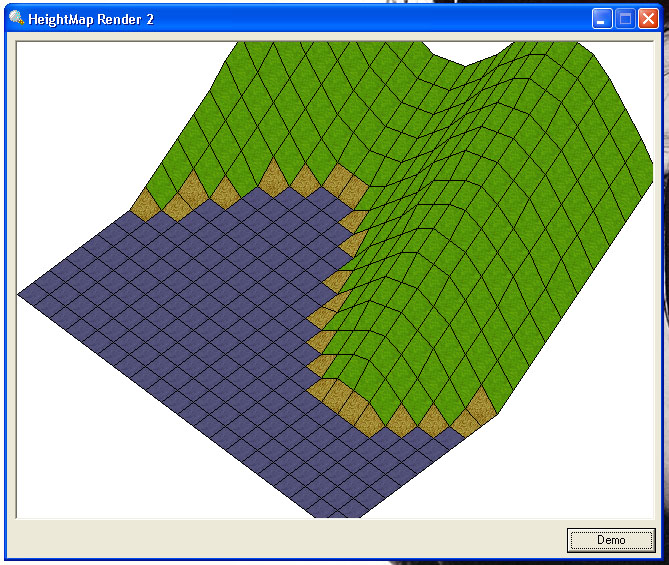Click the green terrain in the upper left slope
Screen dimensions: 669x565
pos(230,110)
